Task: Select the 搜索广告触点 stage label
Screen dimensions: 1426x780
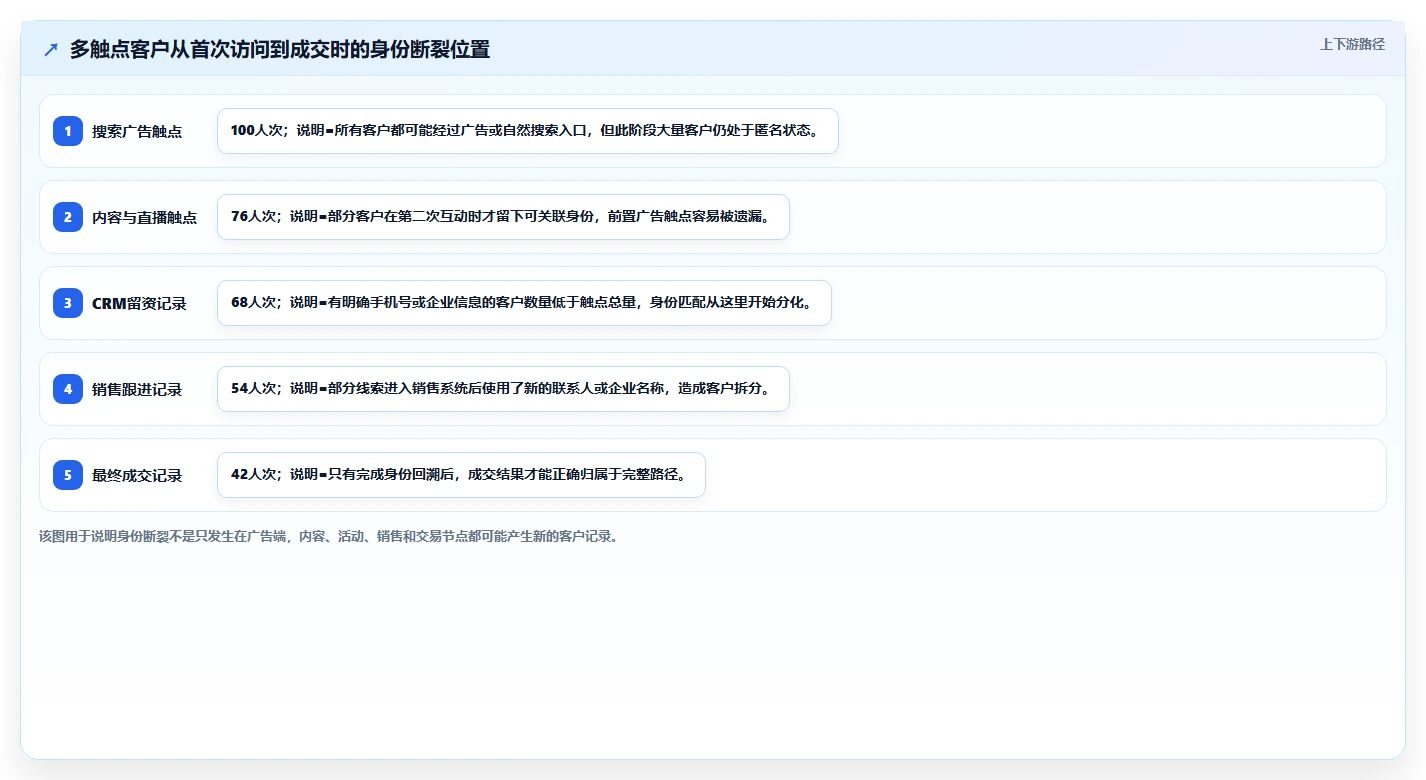Action: [x=137, y=131]
